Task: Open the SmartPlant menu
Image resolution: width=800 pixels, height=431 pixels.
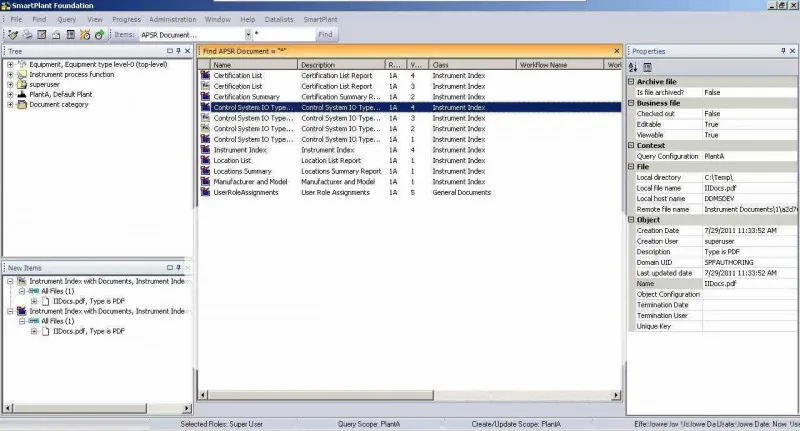Action: (x=320, y=19)
